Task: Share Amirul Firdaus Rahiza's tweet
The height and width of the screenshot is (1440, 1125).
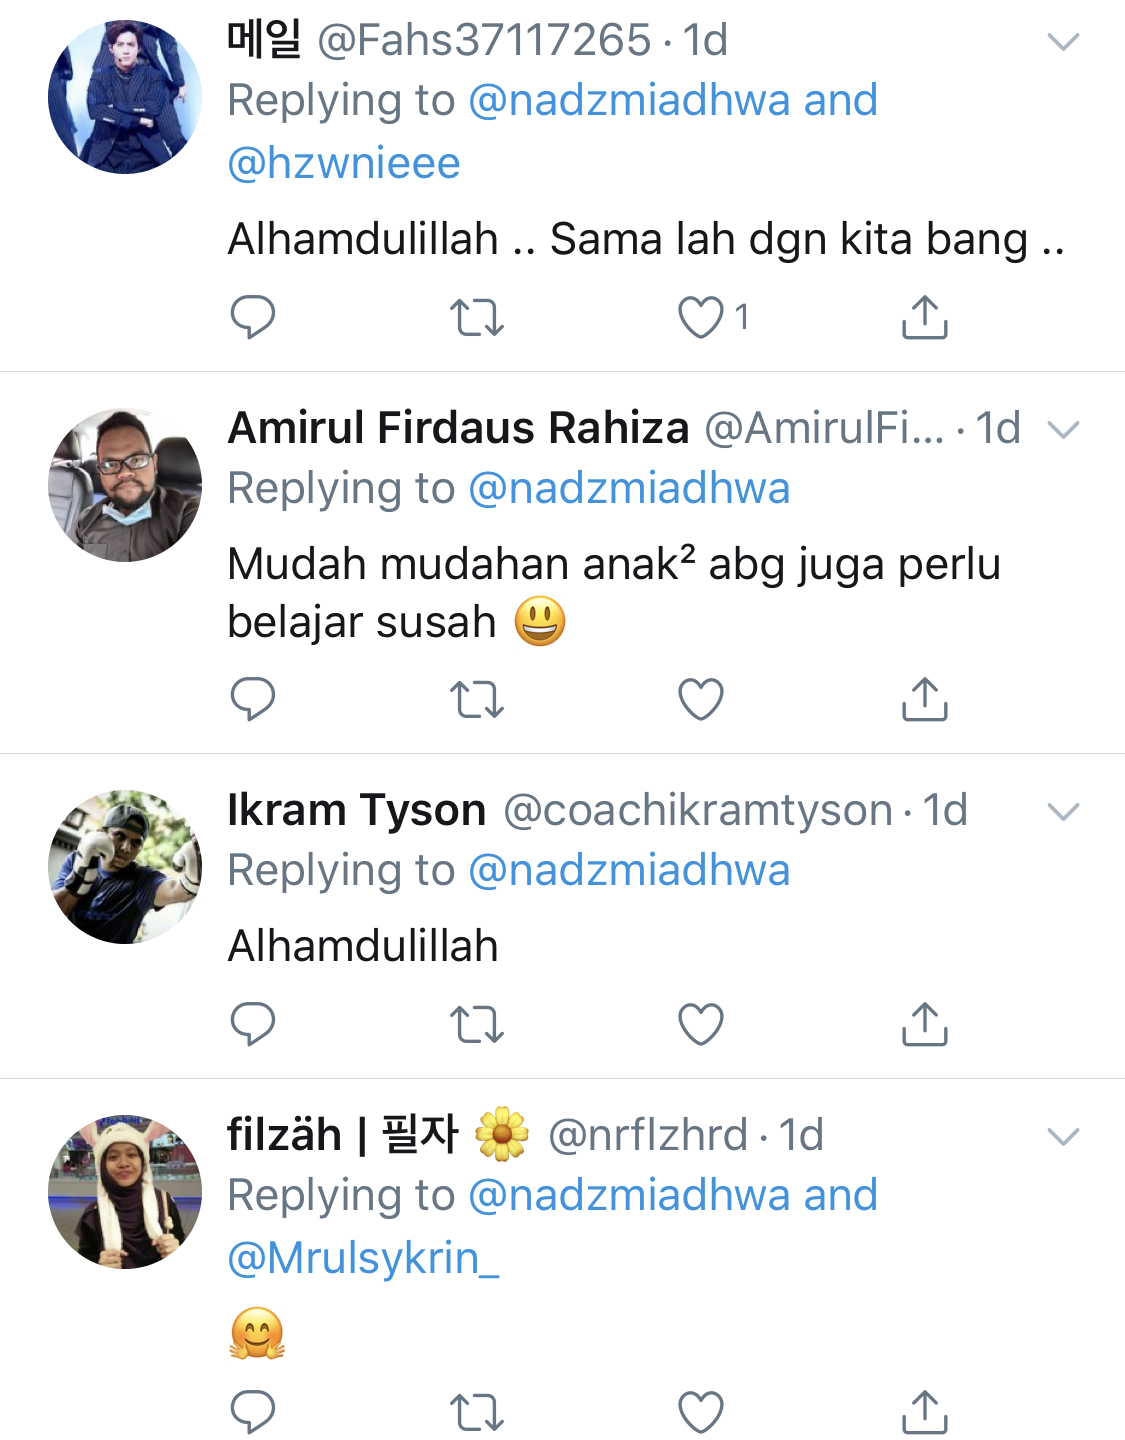Action: (x=924, y=699)
